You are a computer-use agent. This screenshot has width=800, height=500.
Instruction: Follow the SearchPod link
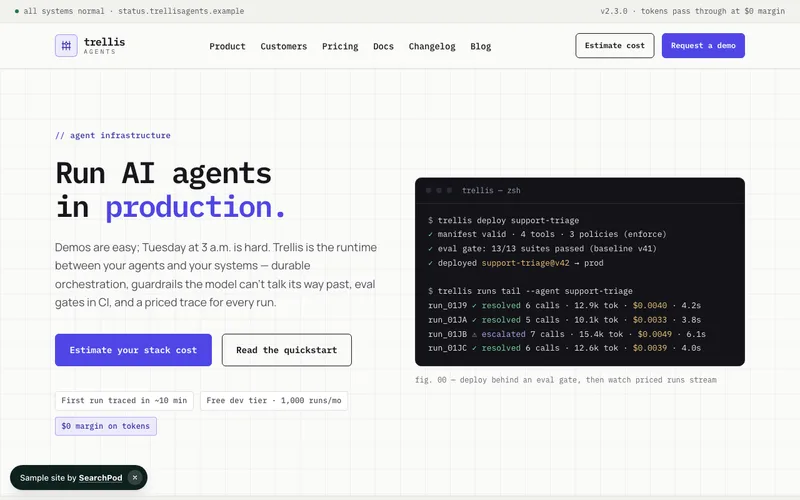[101, 478]
